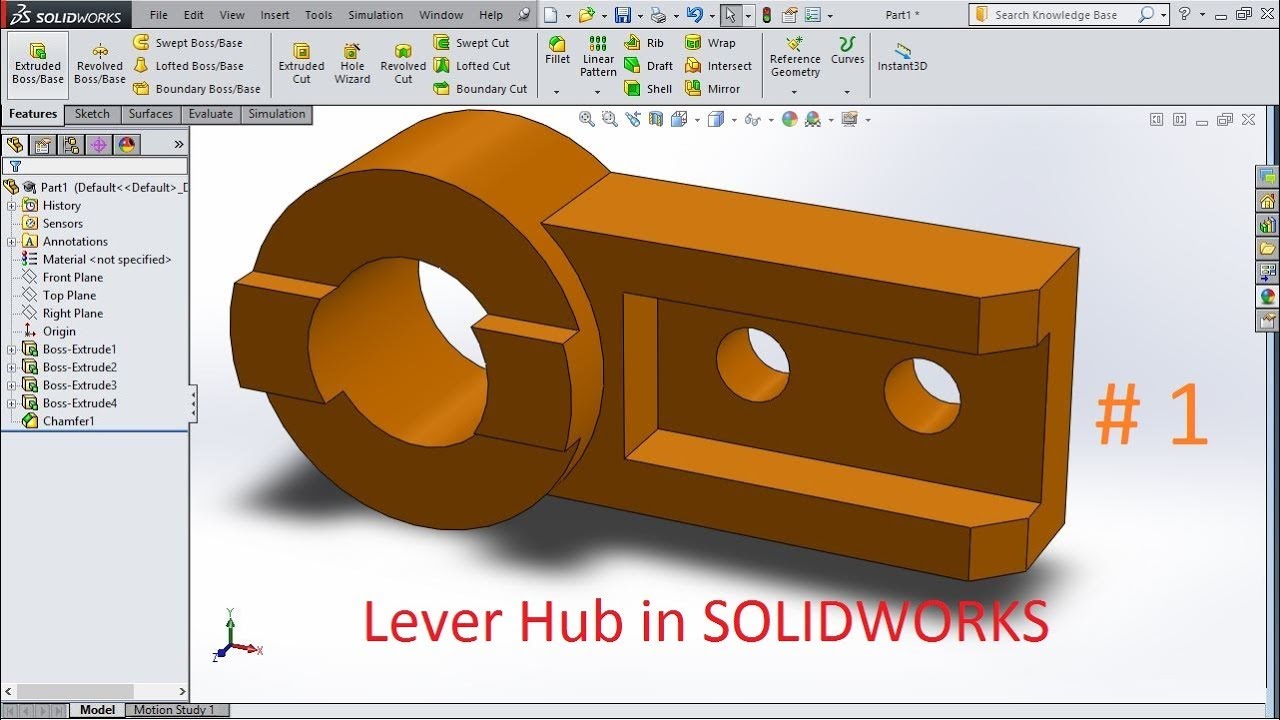Select the Draft tool

(x=648, y=66)
